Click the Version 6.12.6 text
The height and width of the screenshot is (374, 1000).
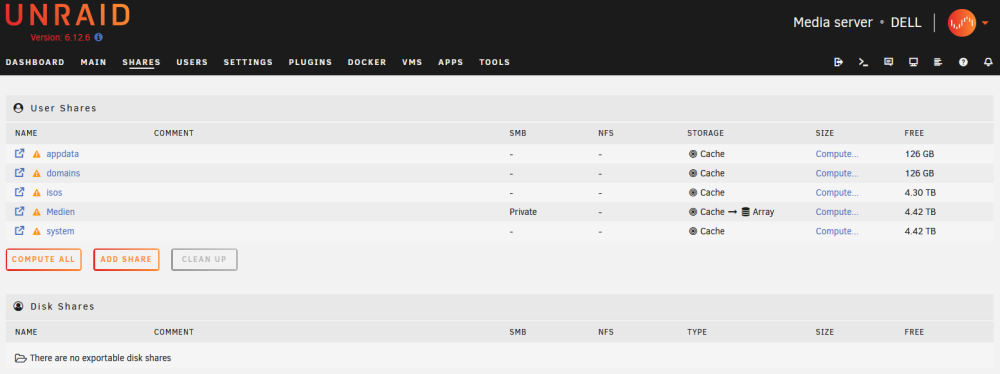click(61, 37)
